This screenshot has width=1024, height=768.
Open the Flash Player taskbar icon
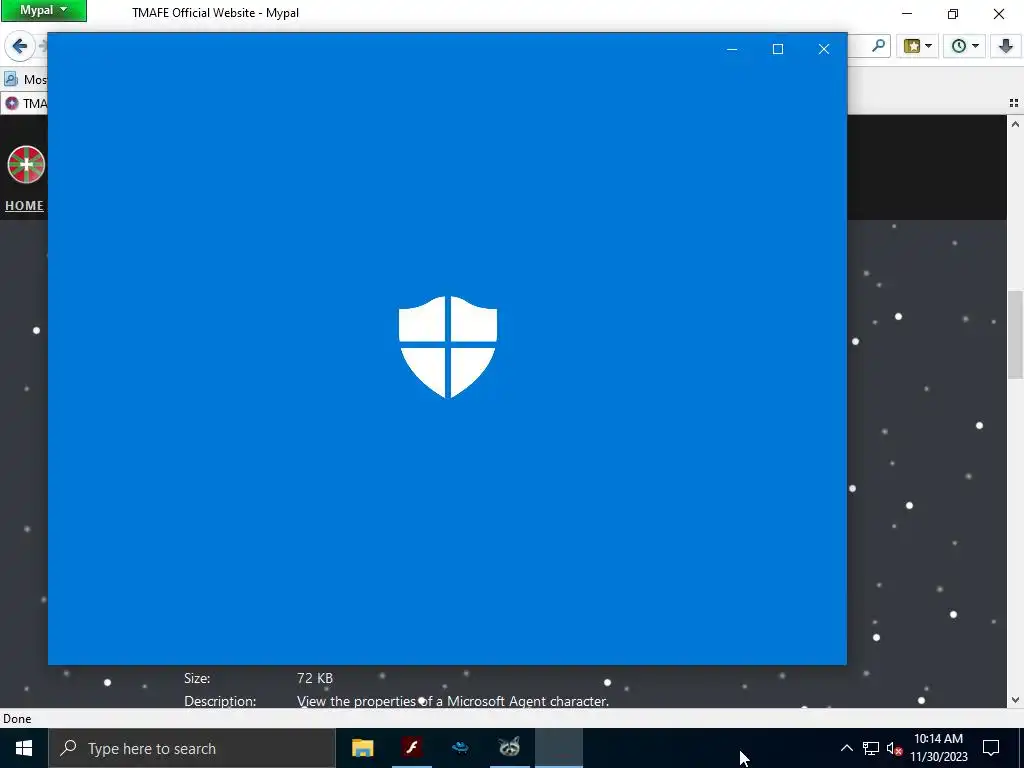[411, 748]
